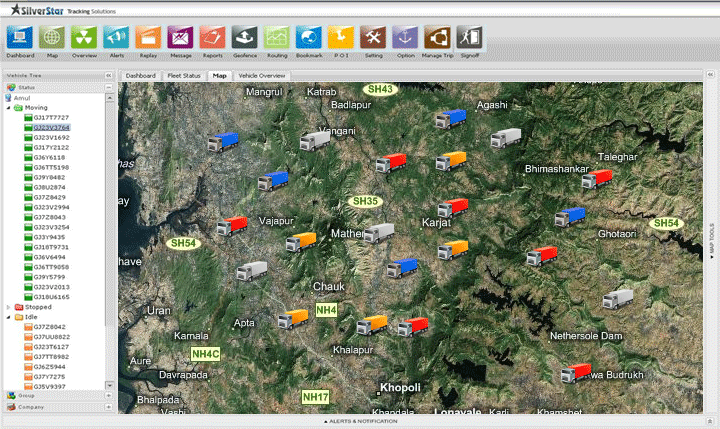
Task: Open the Dashboard toolbar icon
Action: pos(20,37)
